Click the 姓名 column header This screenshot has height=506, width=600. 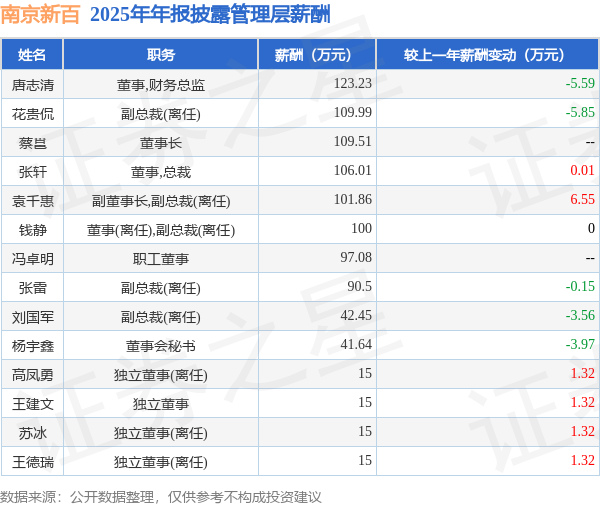click(x=32, y=55)
